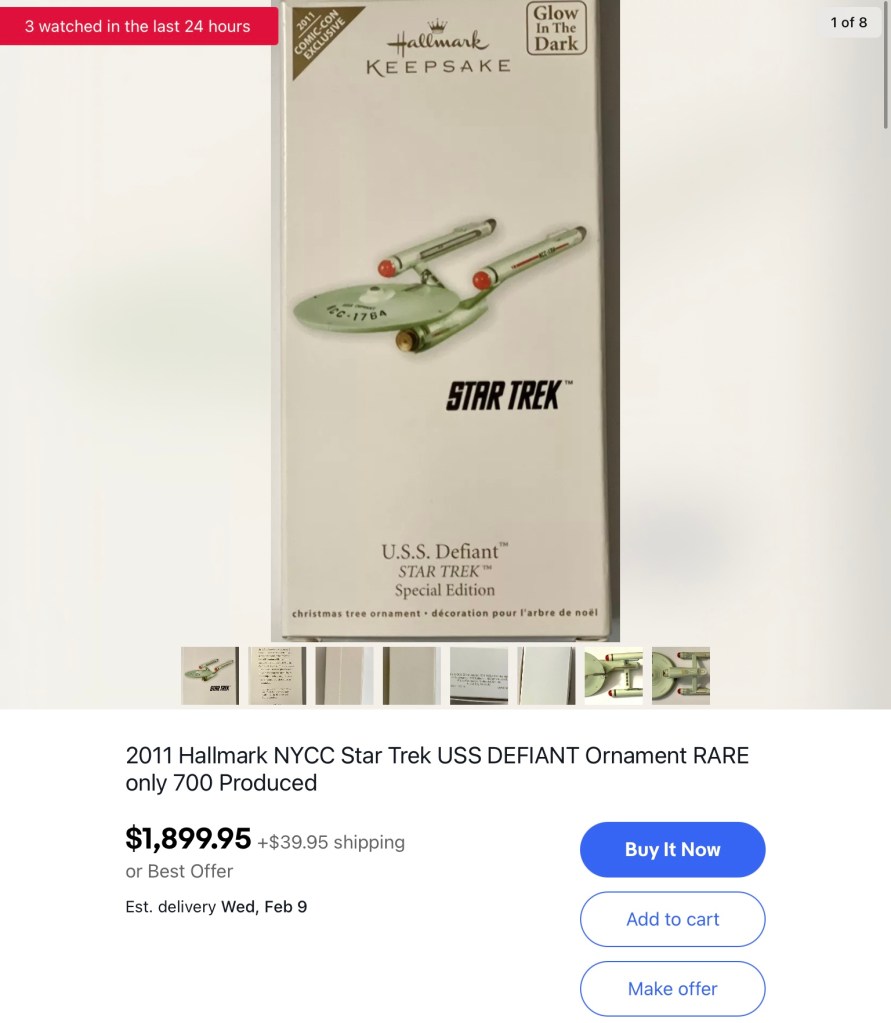This screenshot has height=1023, width=891.
Task: Click the +$39.95 shipping details
Action: pyautogui.click(x=331, y=842)
